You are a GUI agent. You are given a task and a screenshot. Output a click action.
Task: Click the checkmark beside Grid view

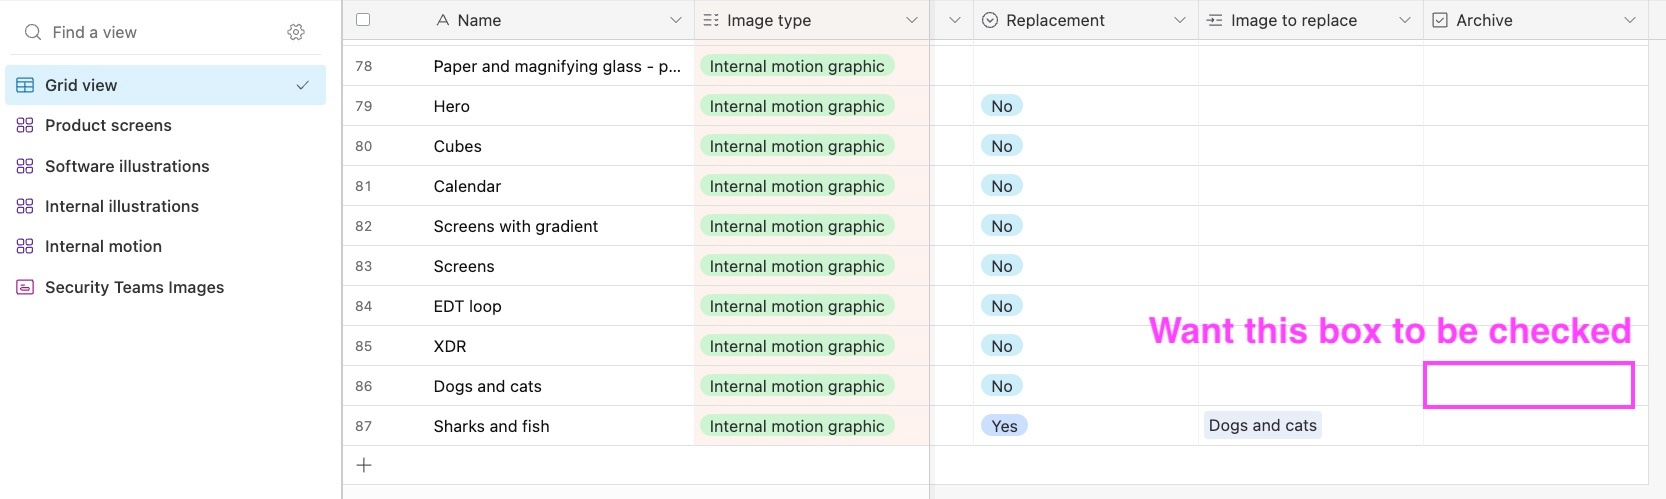(302, 85)
